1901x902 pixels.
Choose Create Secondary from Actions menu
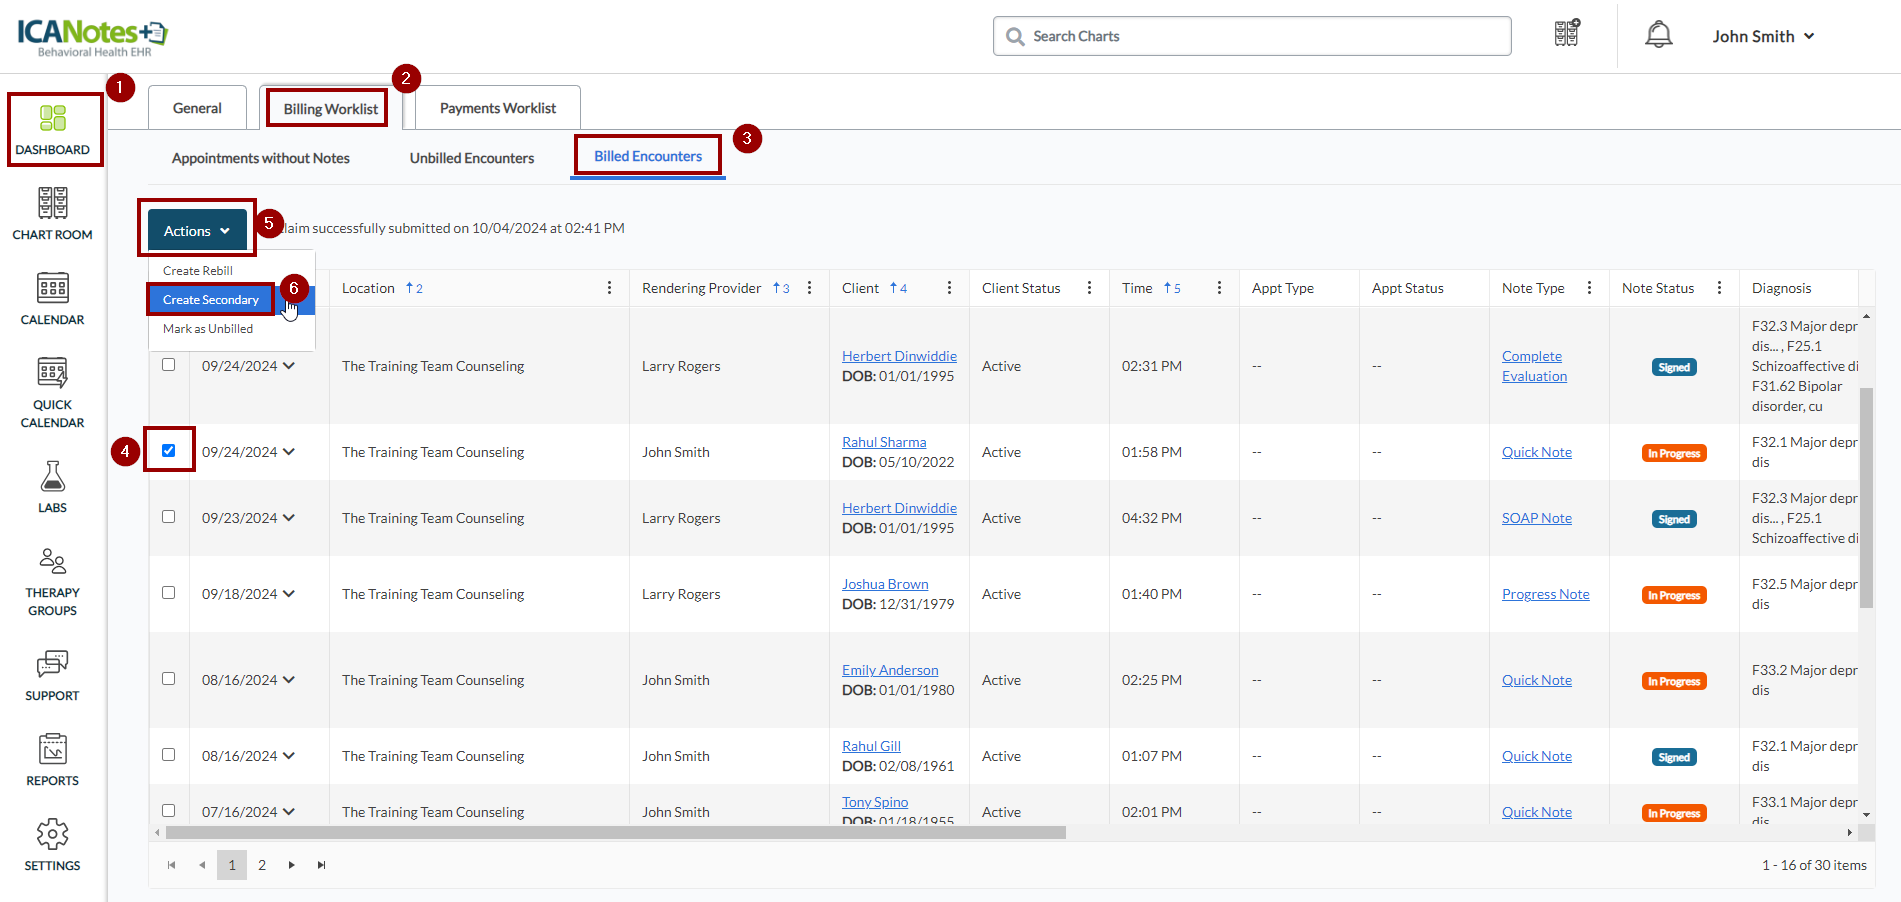[211, 300]
